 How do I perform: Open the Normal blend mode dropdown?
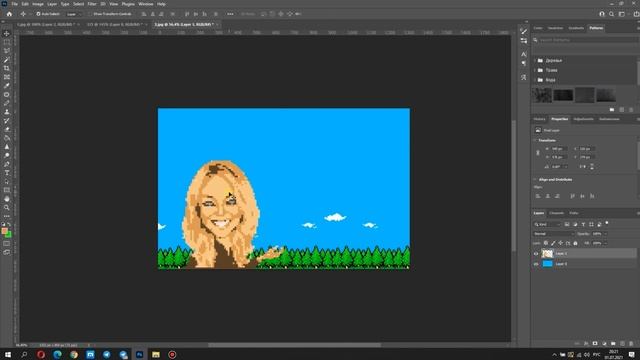tap(554, 234)
